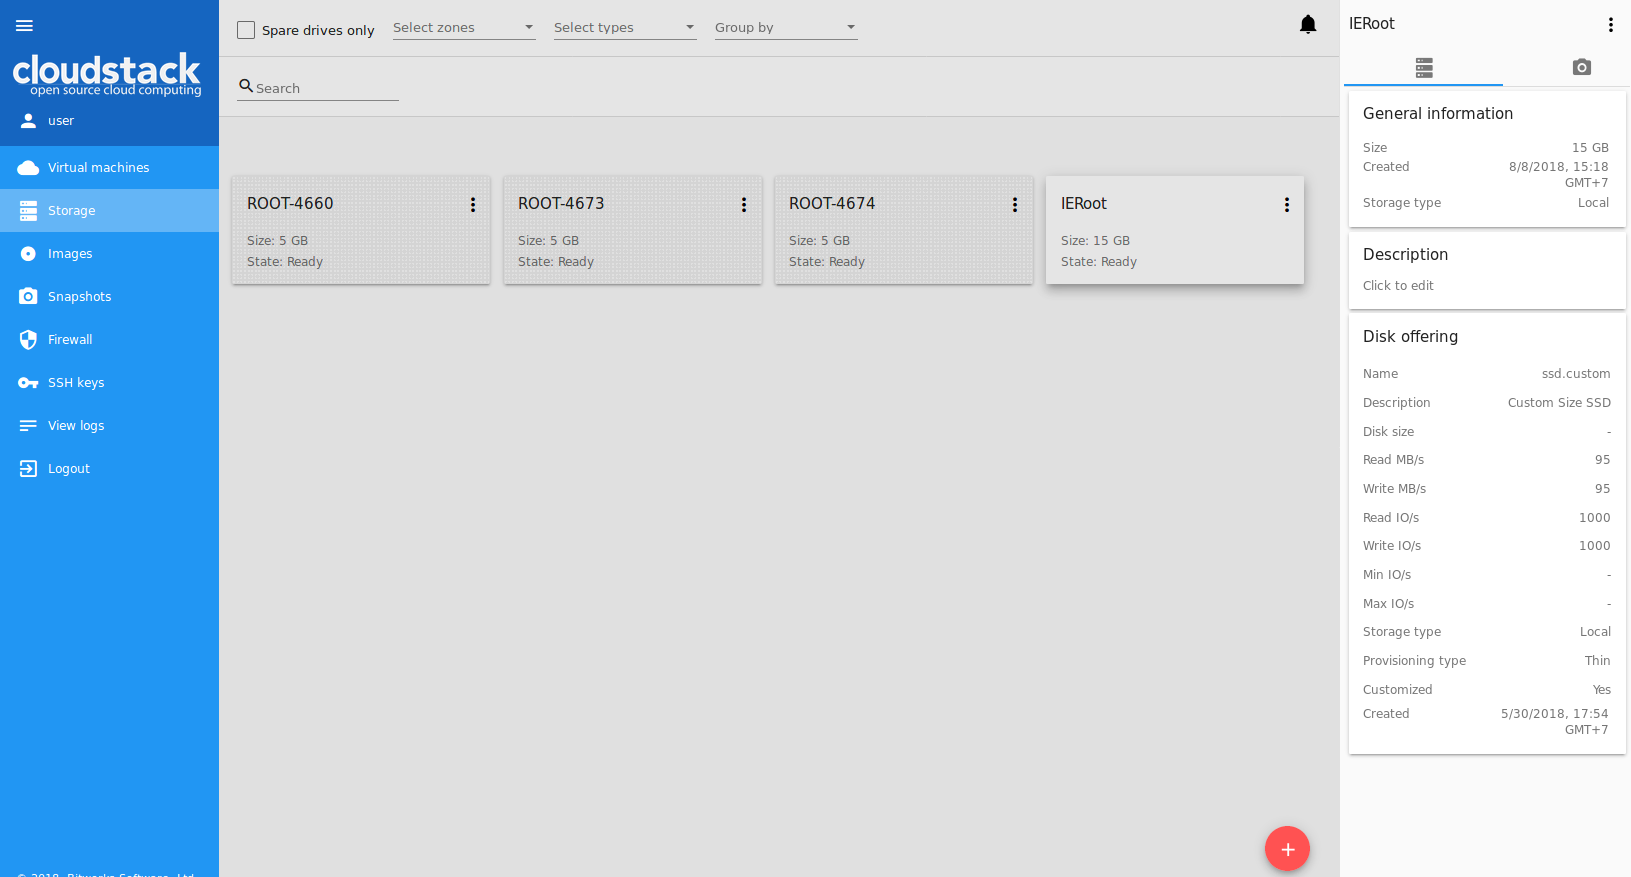Screen dimensions: 1631x877
Task: Go to Virtual machines section
Action: tap(110, 168)
